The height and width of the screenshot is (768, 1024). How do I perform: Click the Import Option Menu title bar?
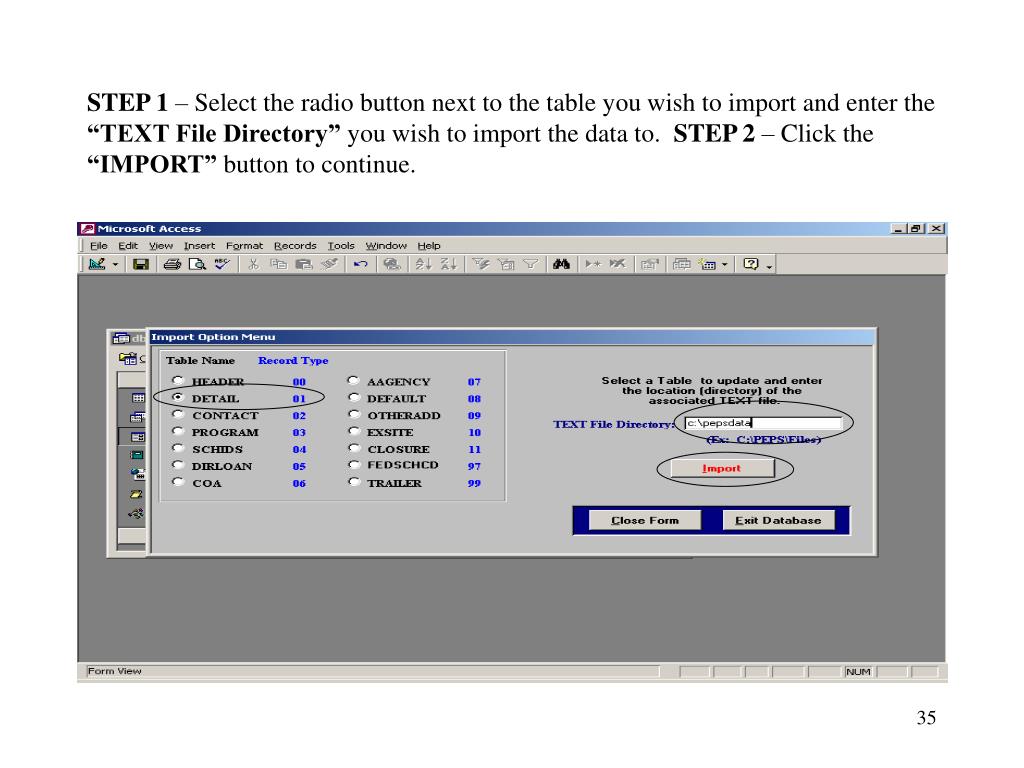point(512,337)
